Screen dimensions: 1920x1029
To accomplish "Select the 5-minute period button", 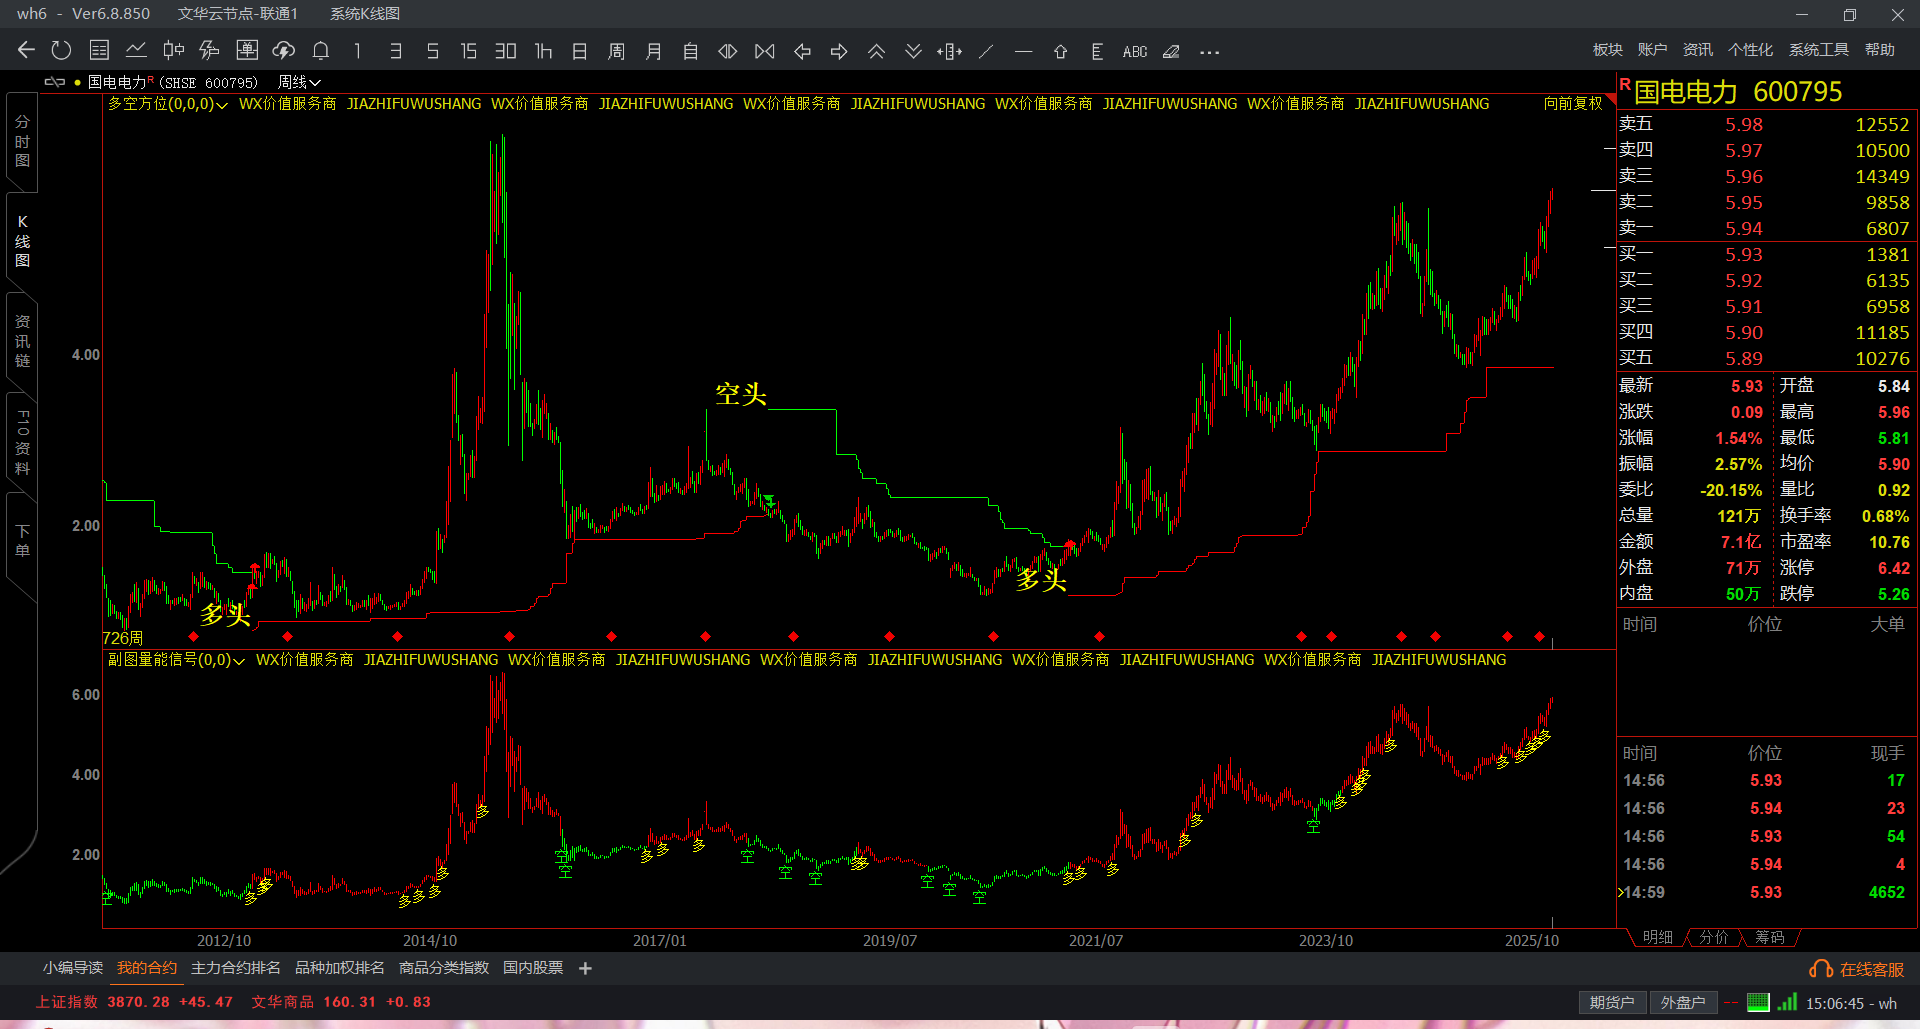I will coord(432,51).
